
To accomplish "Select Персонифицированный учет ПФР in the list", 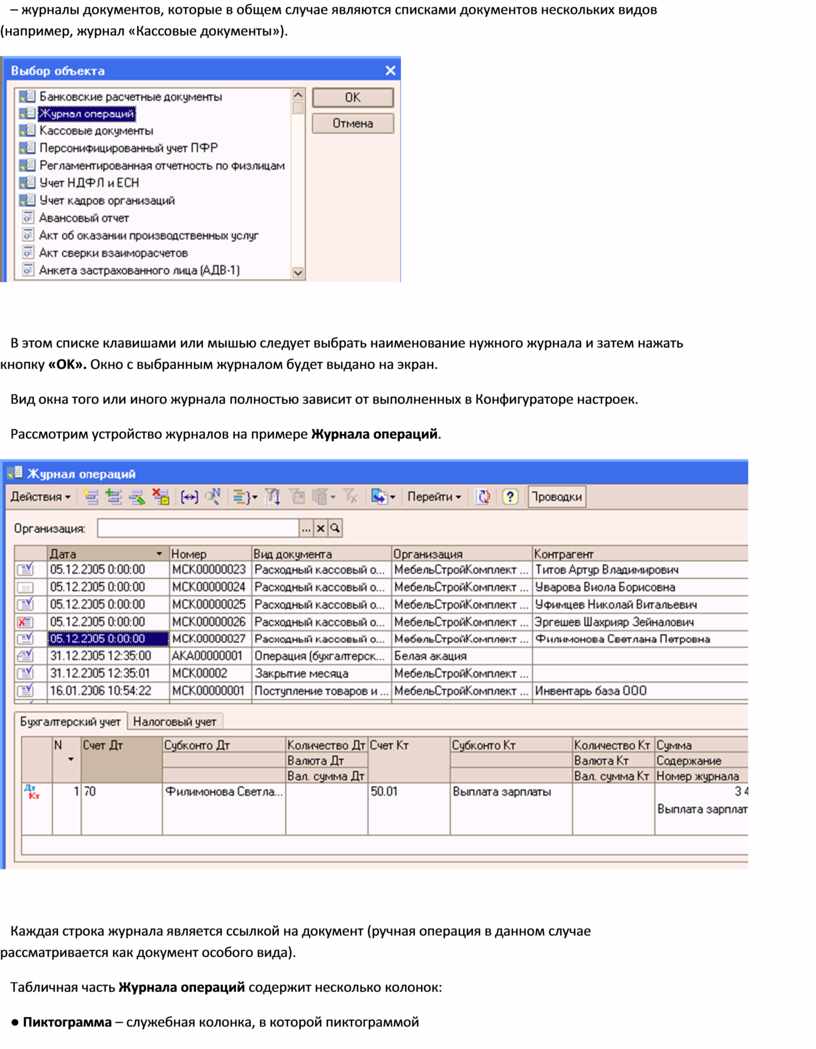I will coord(128,148).
